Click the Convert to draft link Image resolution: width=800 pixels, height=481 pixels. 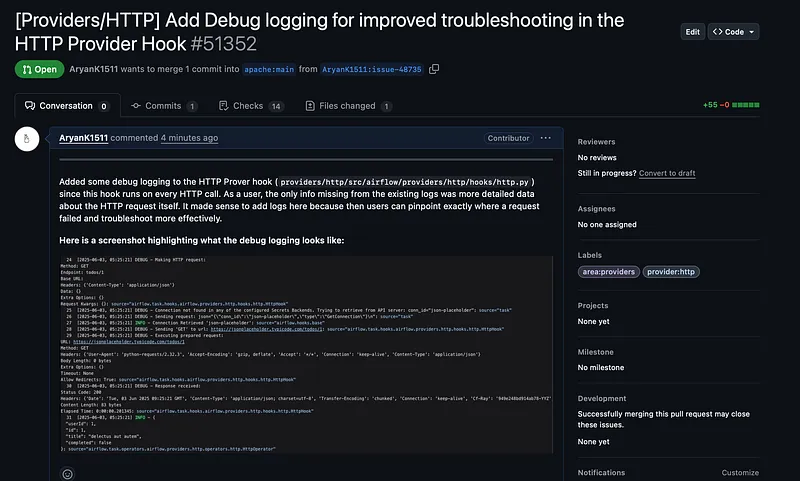(x=667, y=173)
